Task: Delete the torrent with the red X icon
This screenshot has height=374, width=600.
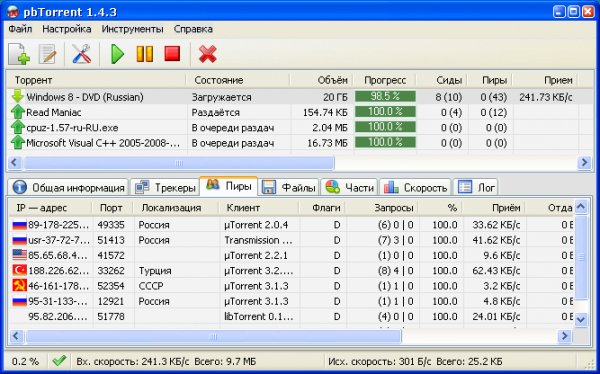Action: [208, 54]
